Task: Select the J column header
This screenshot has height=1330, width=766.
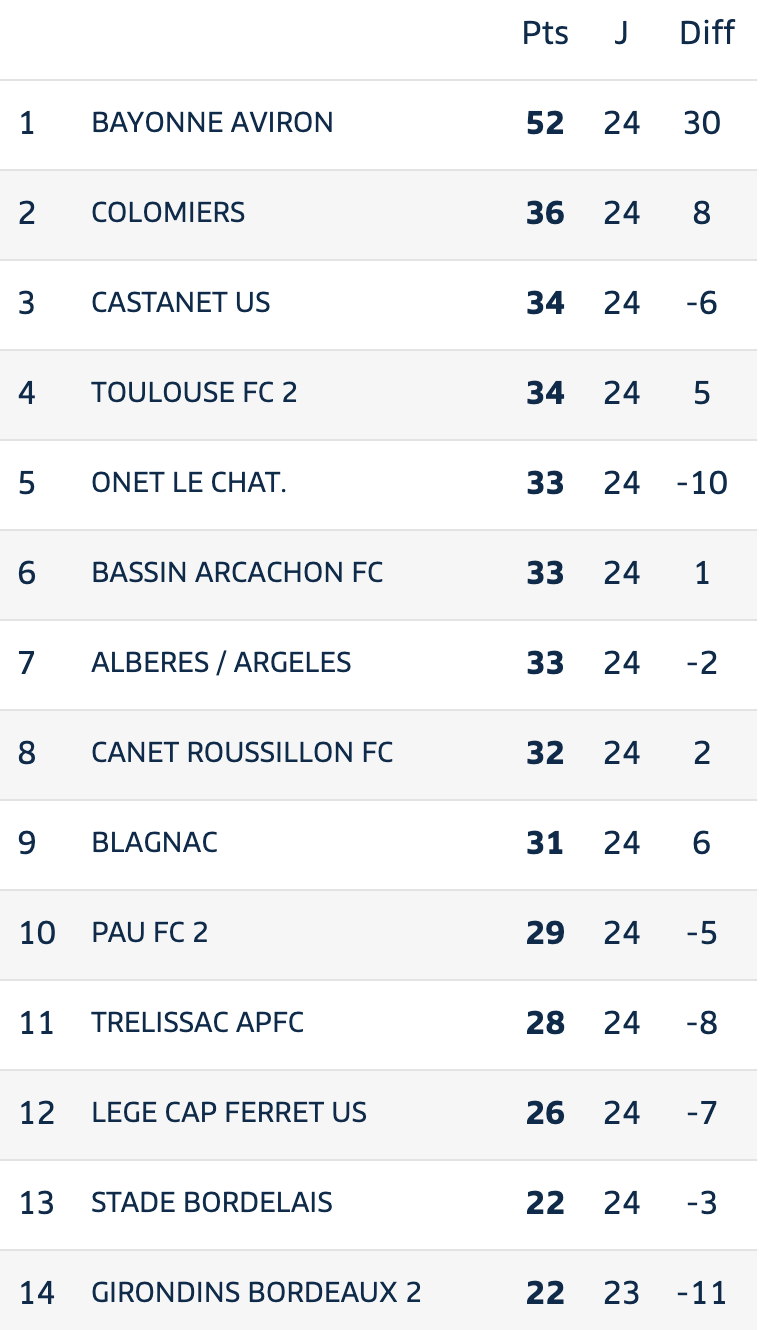Action: point(621,34)
